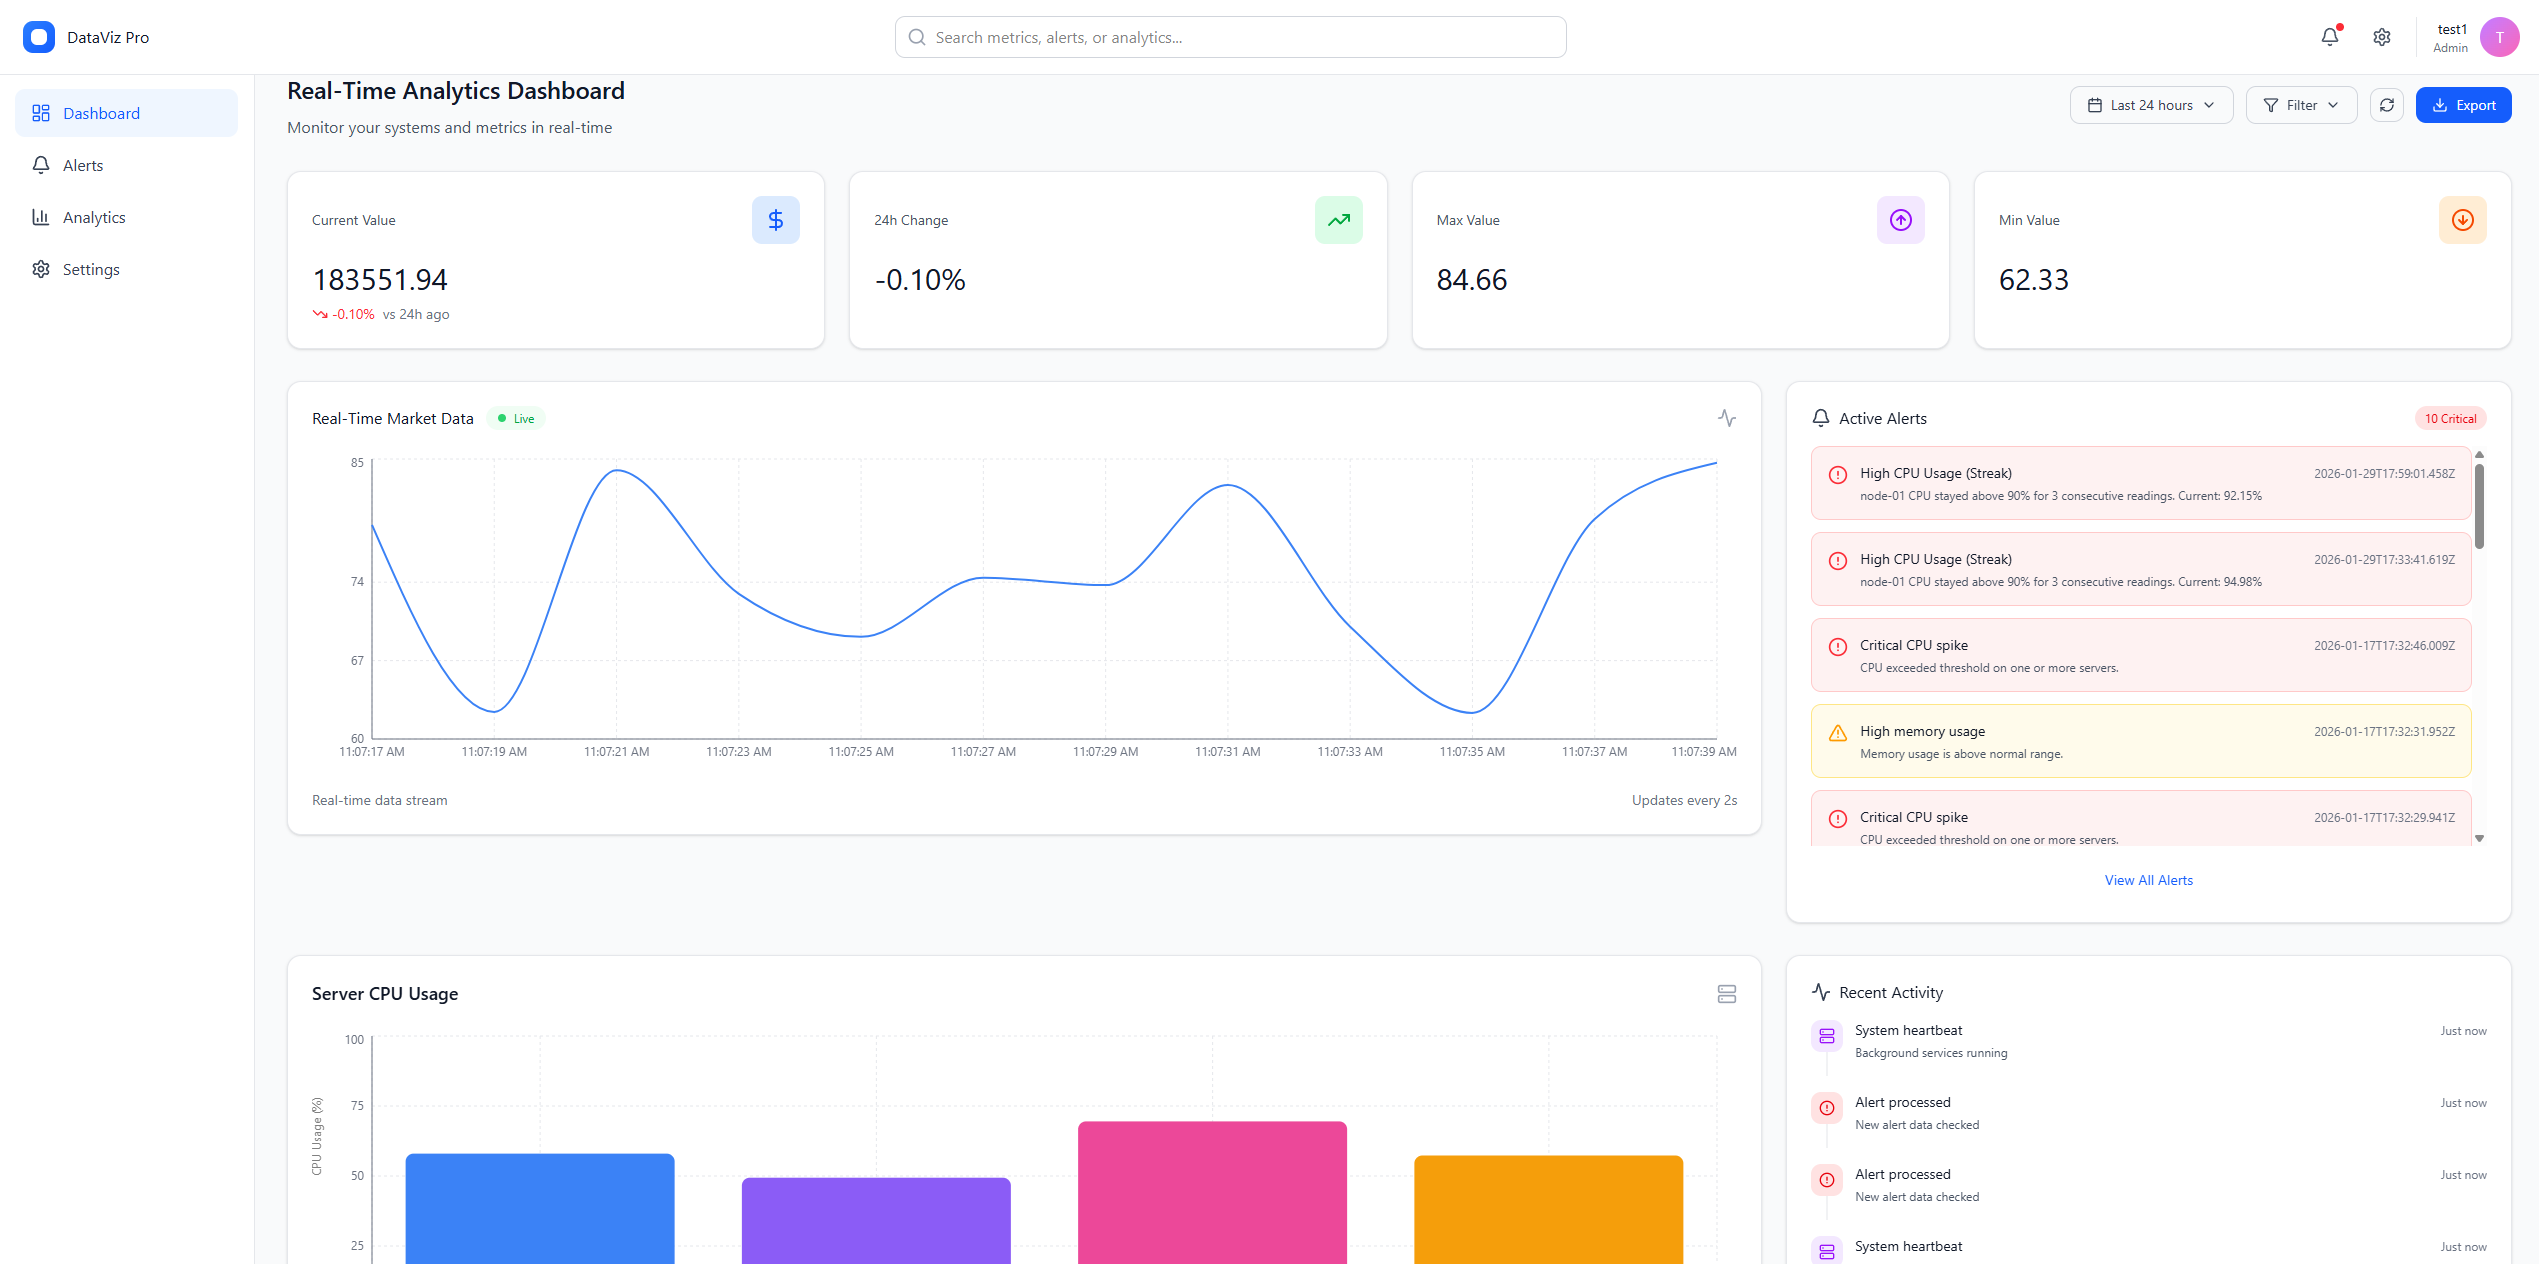
Task: Click the blue CPU usage bar
Action: pos(540,1208)
